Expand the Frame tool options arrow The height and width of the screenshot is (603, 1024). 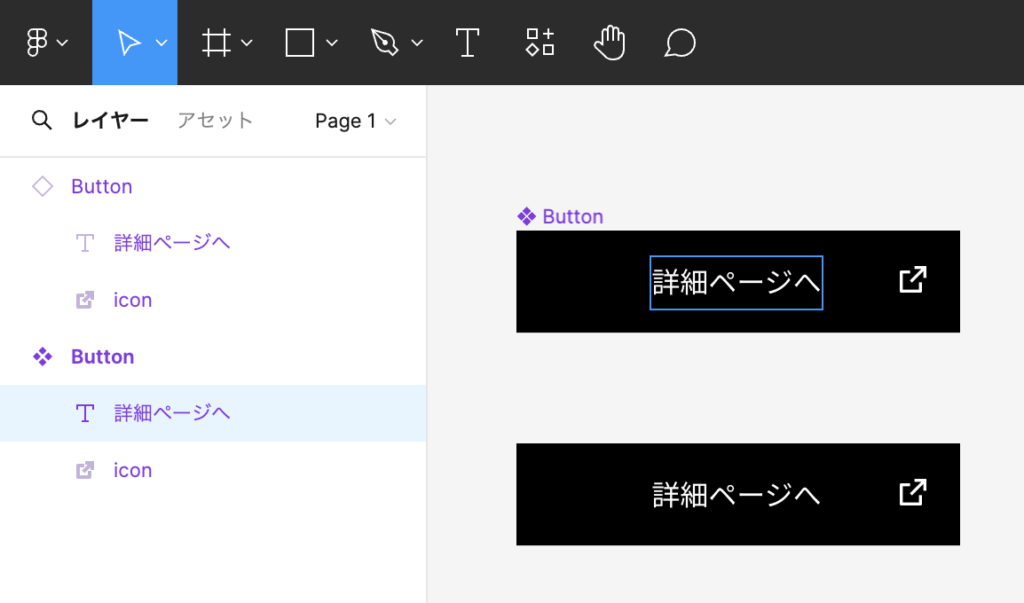tap(247, 43)
